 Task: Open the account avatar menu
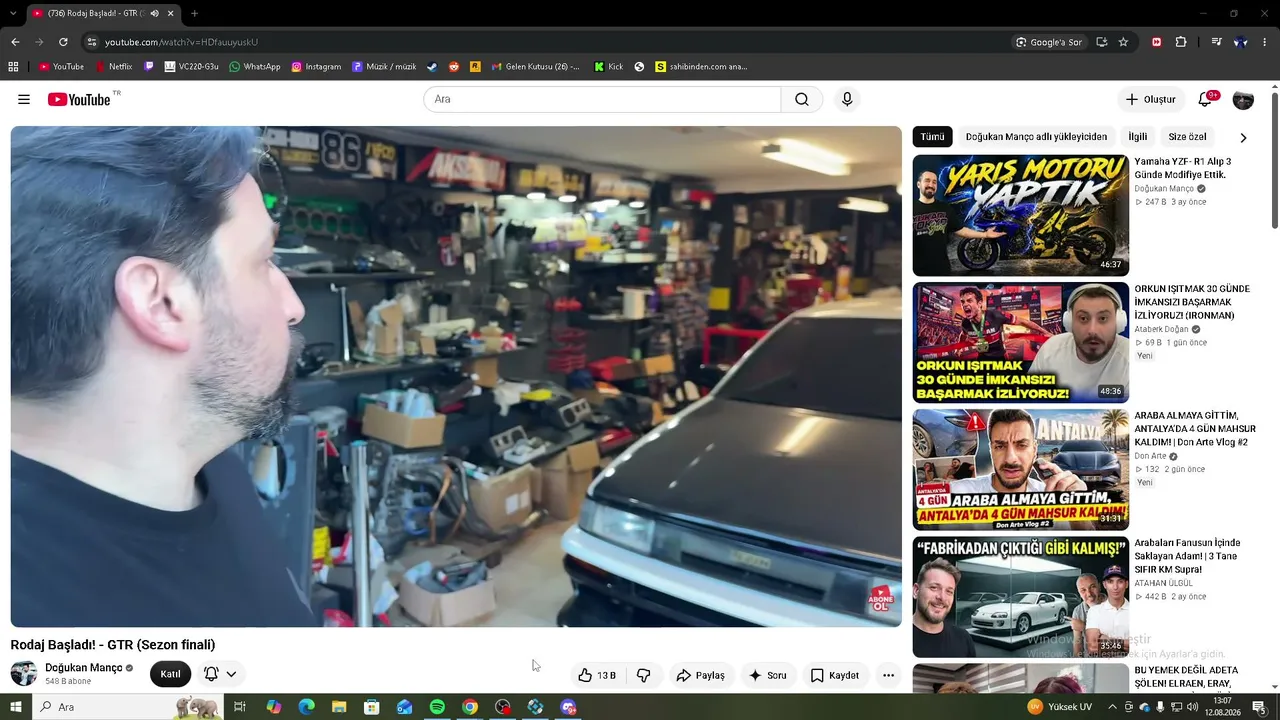coord(1243,99)
